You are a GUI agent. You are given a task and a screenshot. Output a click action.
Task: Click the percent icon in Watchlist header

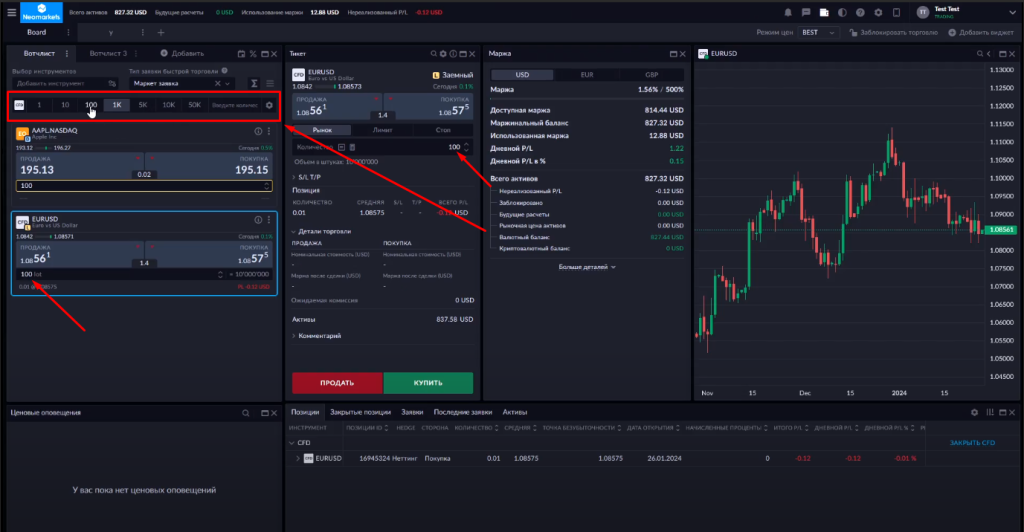click(x=253, y=54)
